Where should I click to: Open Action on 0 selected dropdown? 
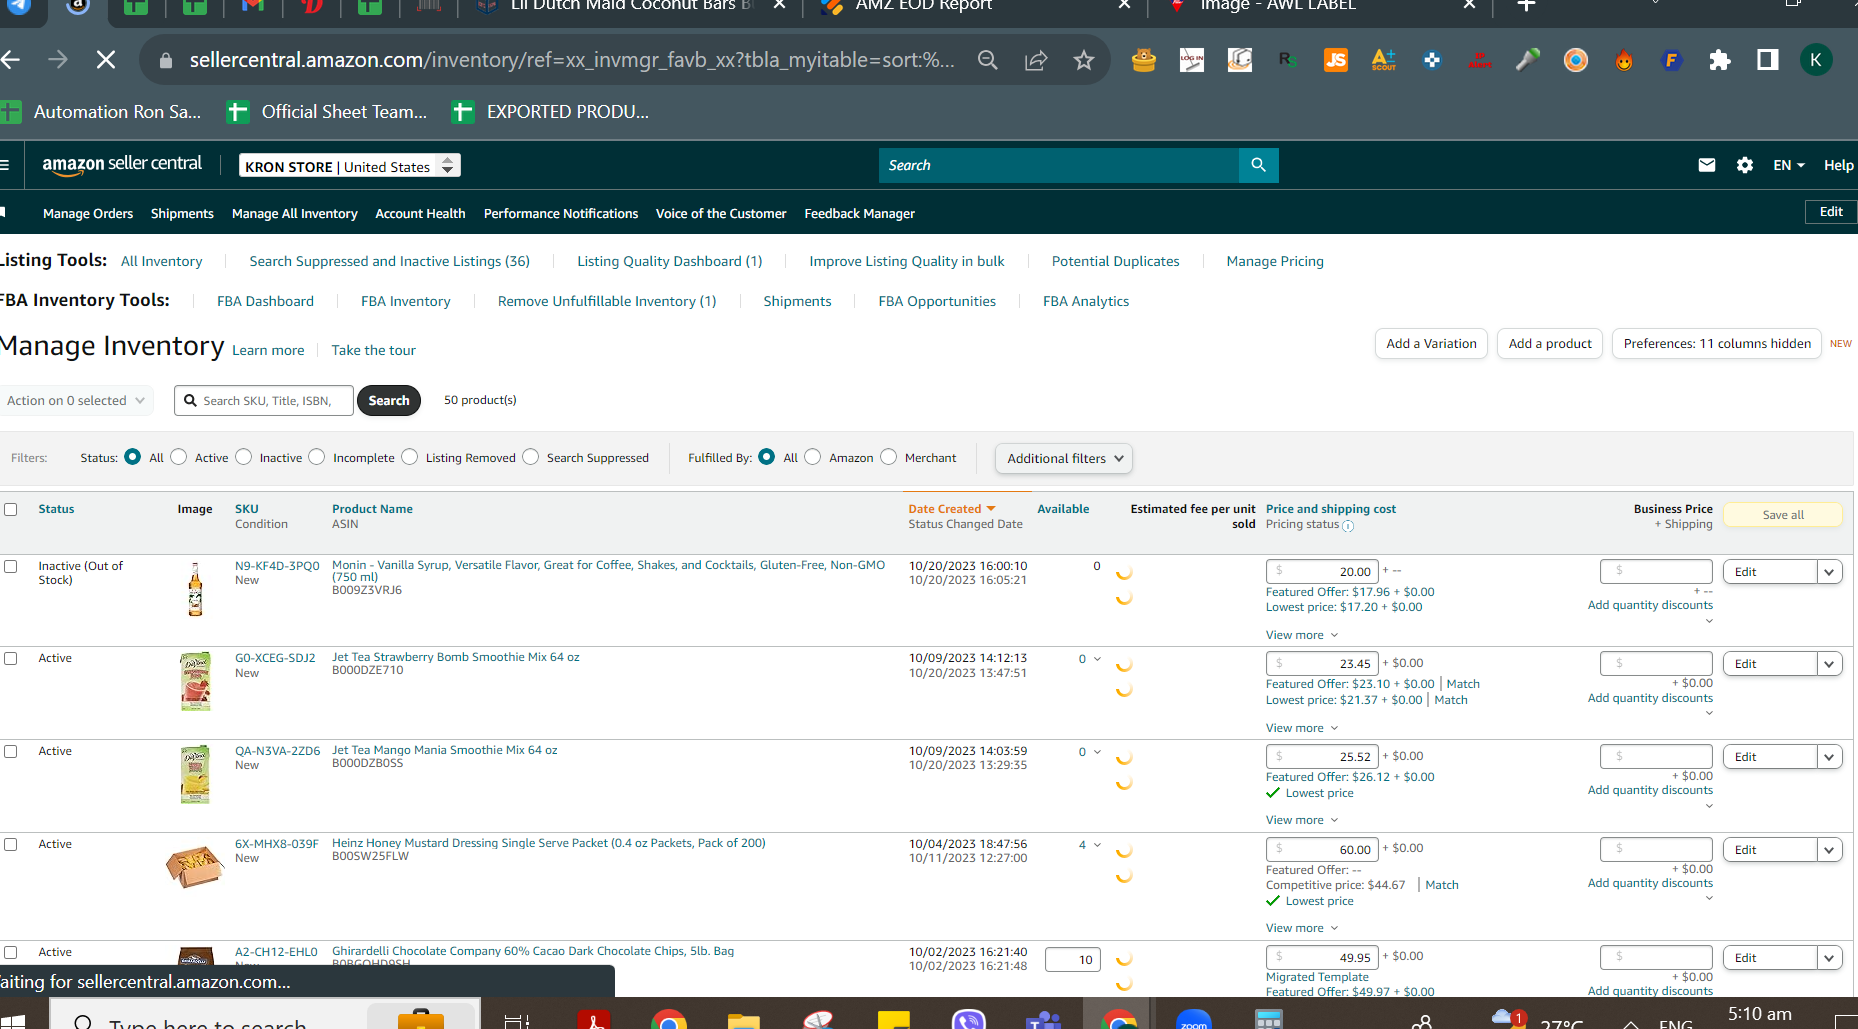(77, 400)
